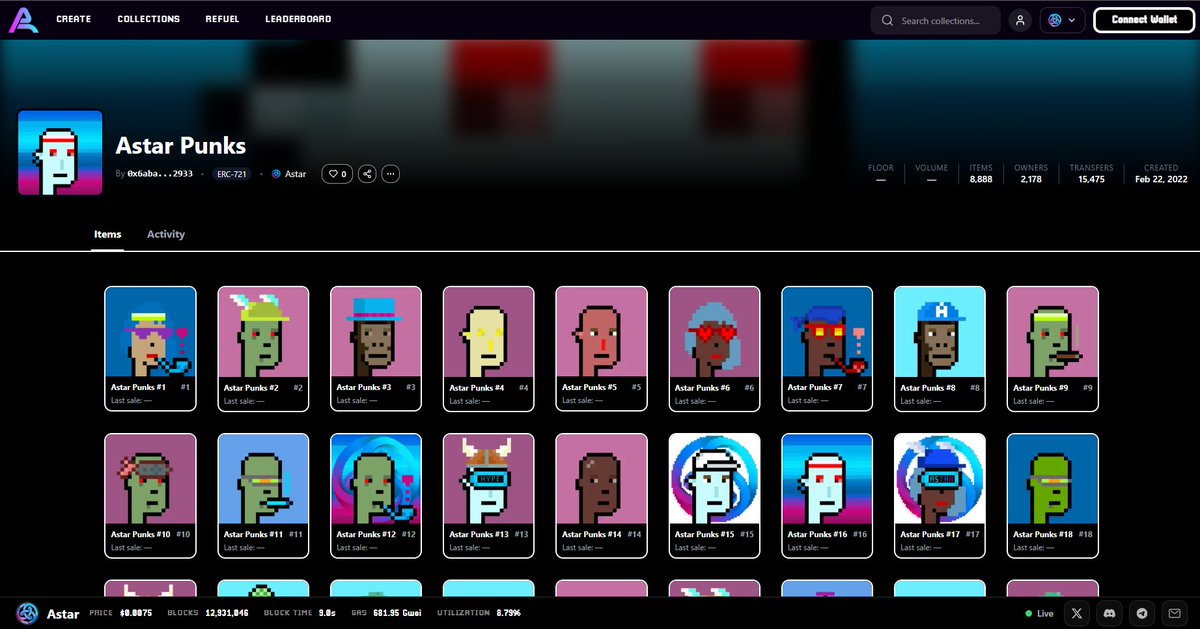Screen dimensions: 1200x629
Task: Open Astar Punks #16 card
Action: 827,496
